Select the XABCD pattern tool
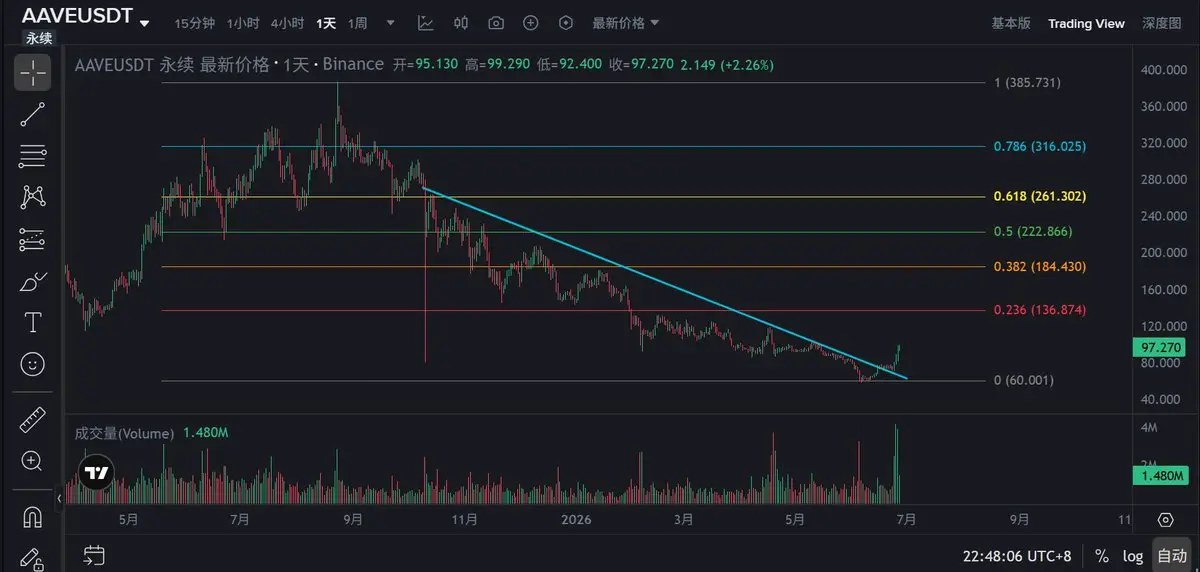This screenshot has height=572, width=1200. 32,197
